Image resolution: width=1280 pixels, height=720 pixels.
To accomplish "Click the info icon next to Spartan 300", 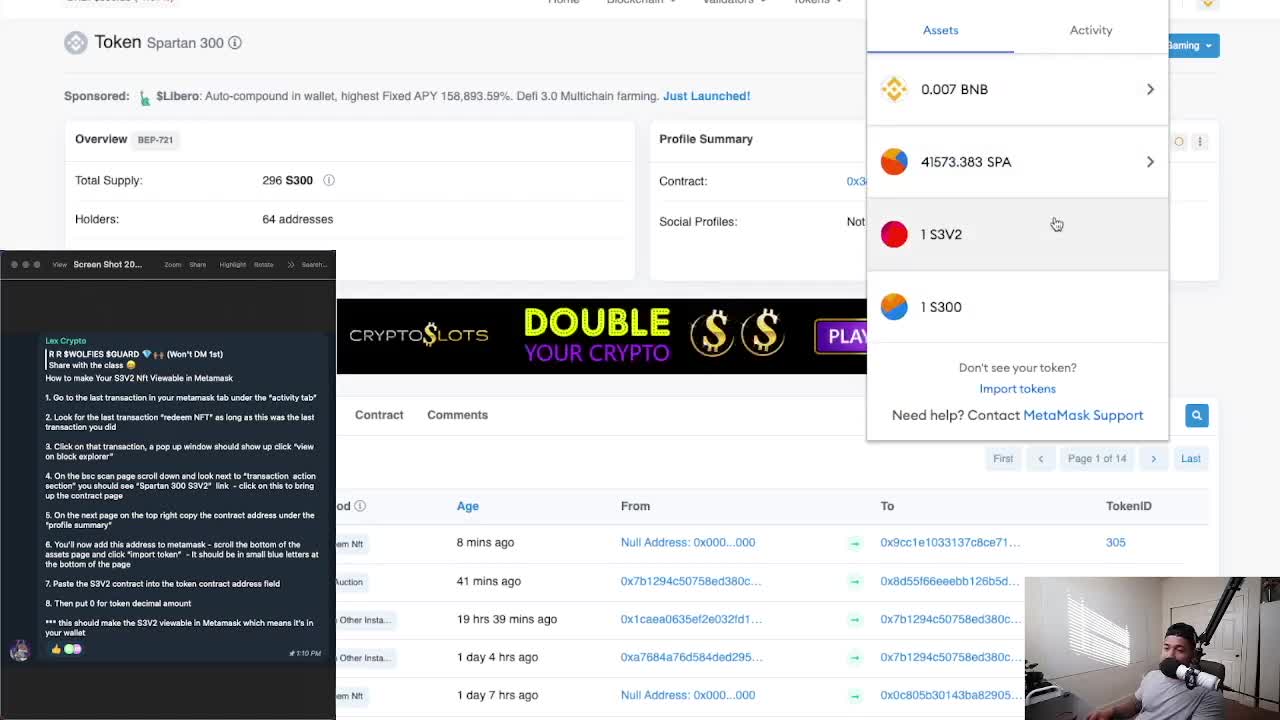I will coord(235,43).
